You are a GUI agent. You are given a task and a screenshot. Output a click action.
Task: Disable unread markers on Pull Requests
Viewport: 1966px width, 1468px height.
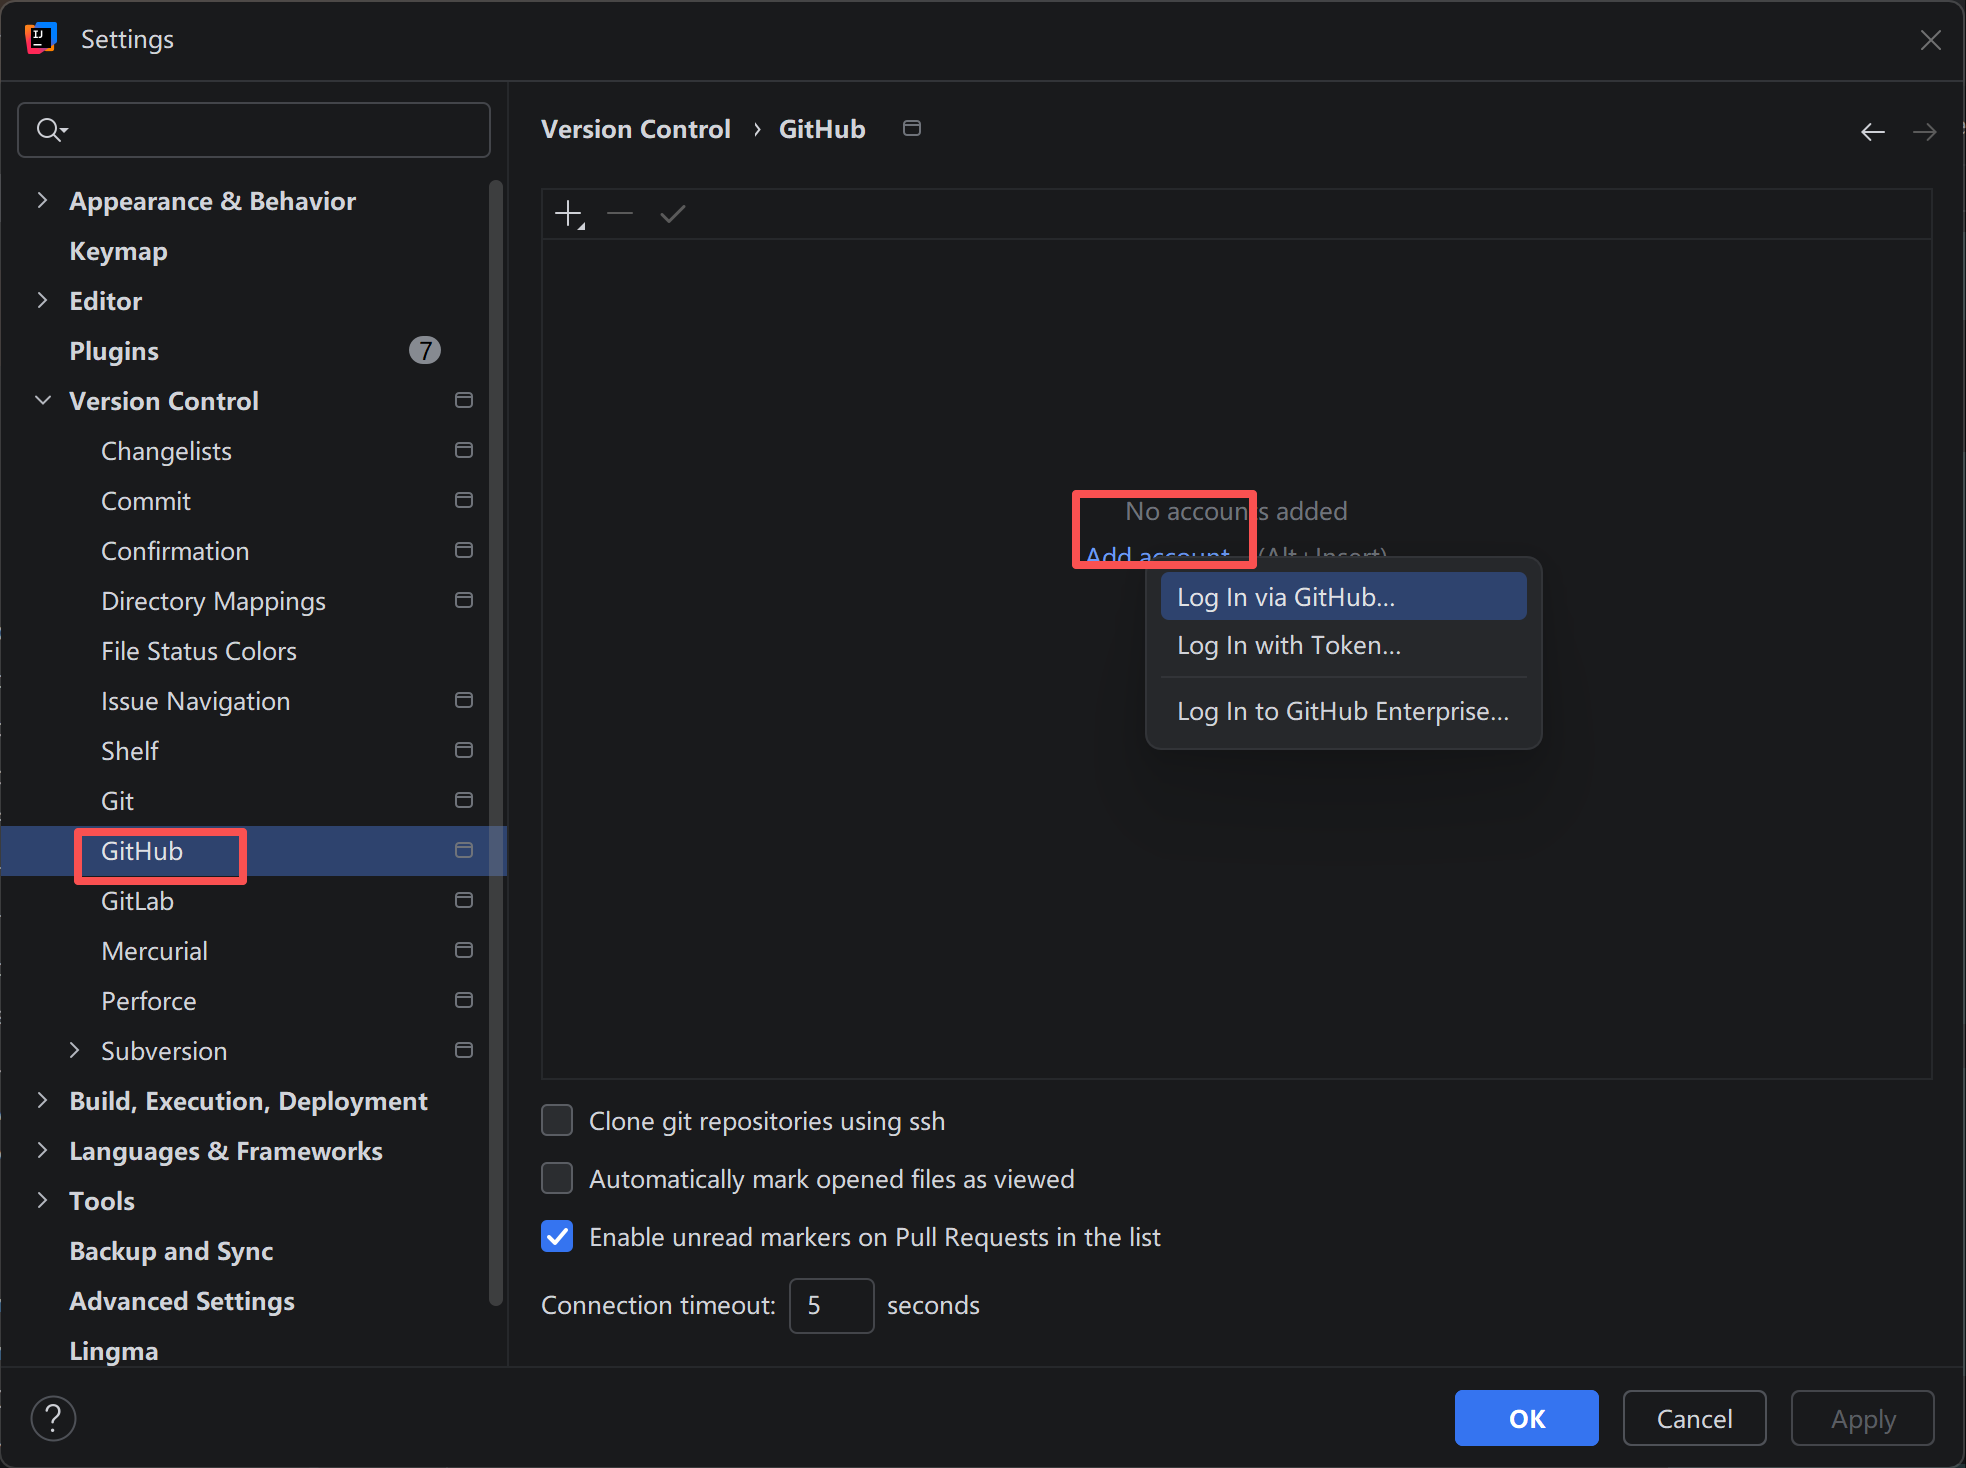[x=557, y=1236]
